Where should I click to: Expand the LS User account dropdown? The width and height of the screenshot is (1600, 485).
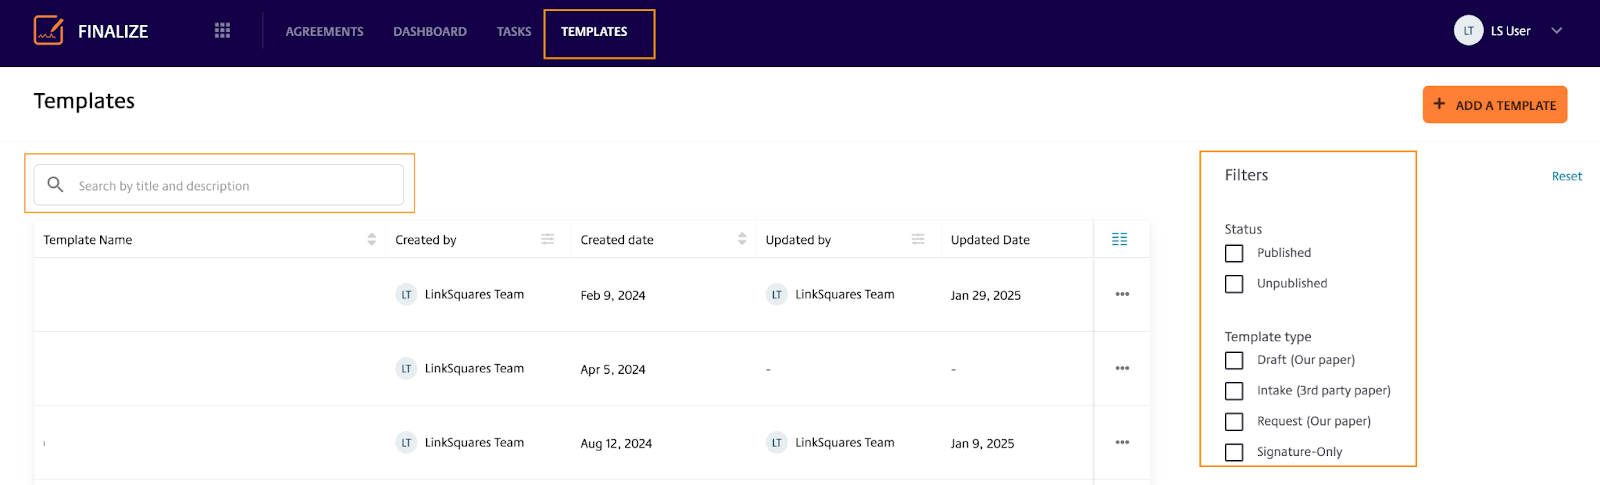point(1556,31)
